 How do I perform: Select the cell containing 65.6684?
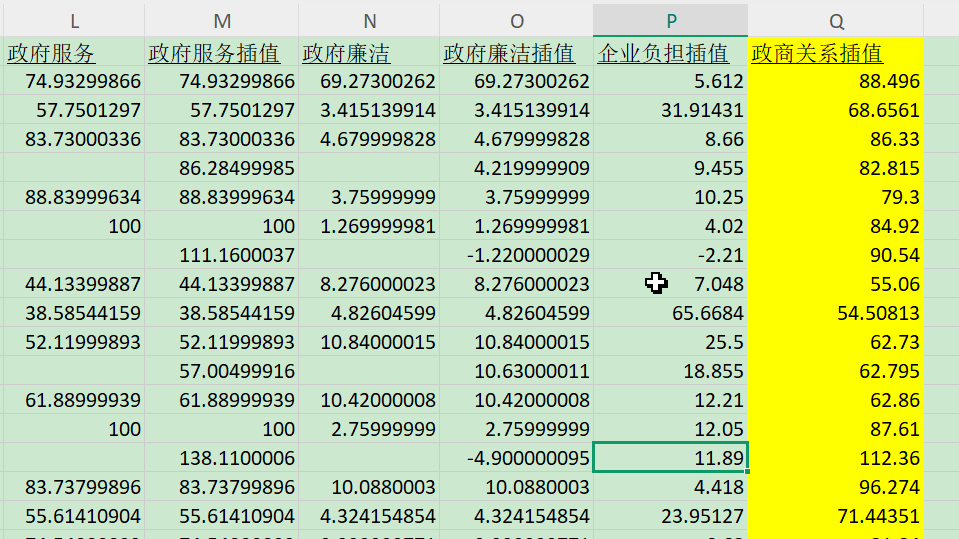pos(670,313)
